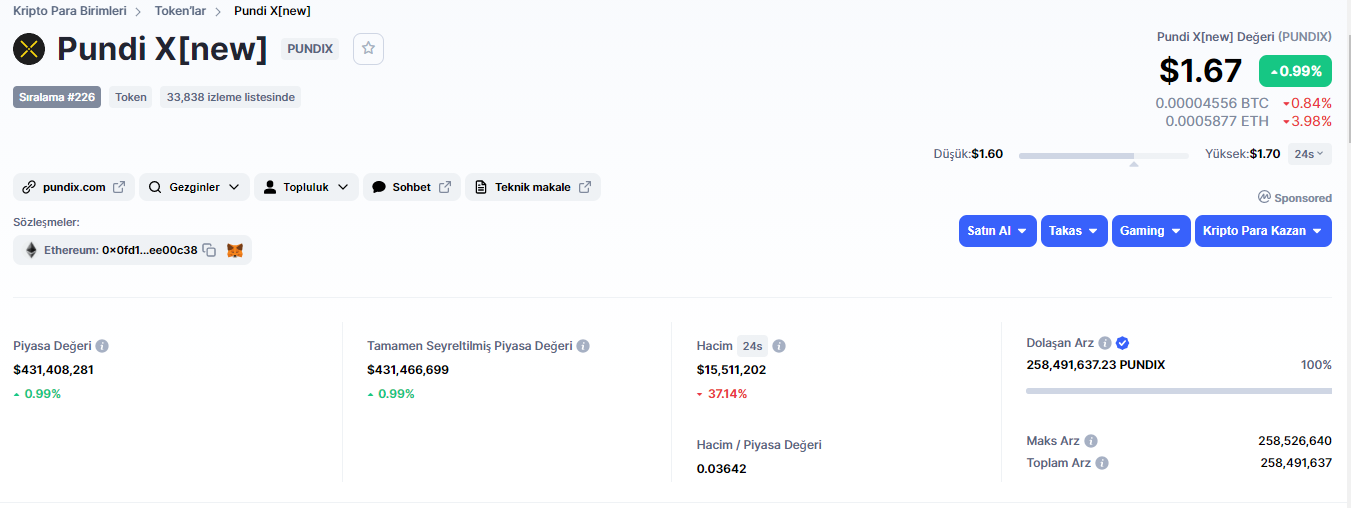Viewport: 1351px width, 508px height.
Task: Click the Pundi X coin logo
Action: tap(29, 48)
